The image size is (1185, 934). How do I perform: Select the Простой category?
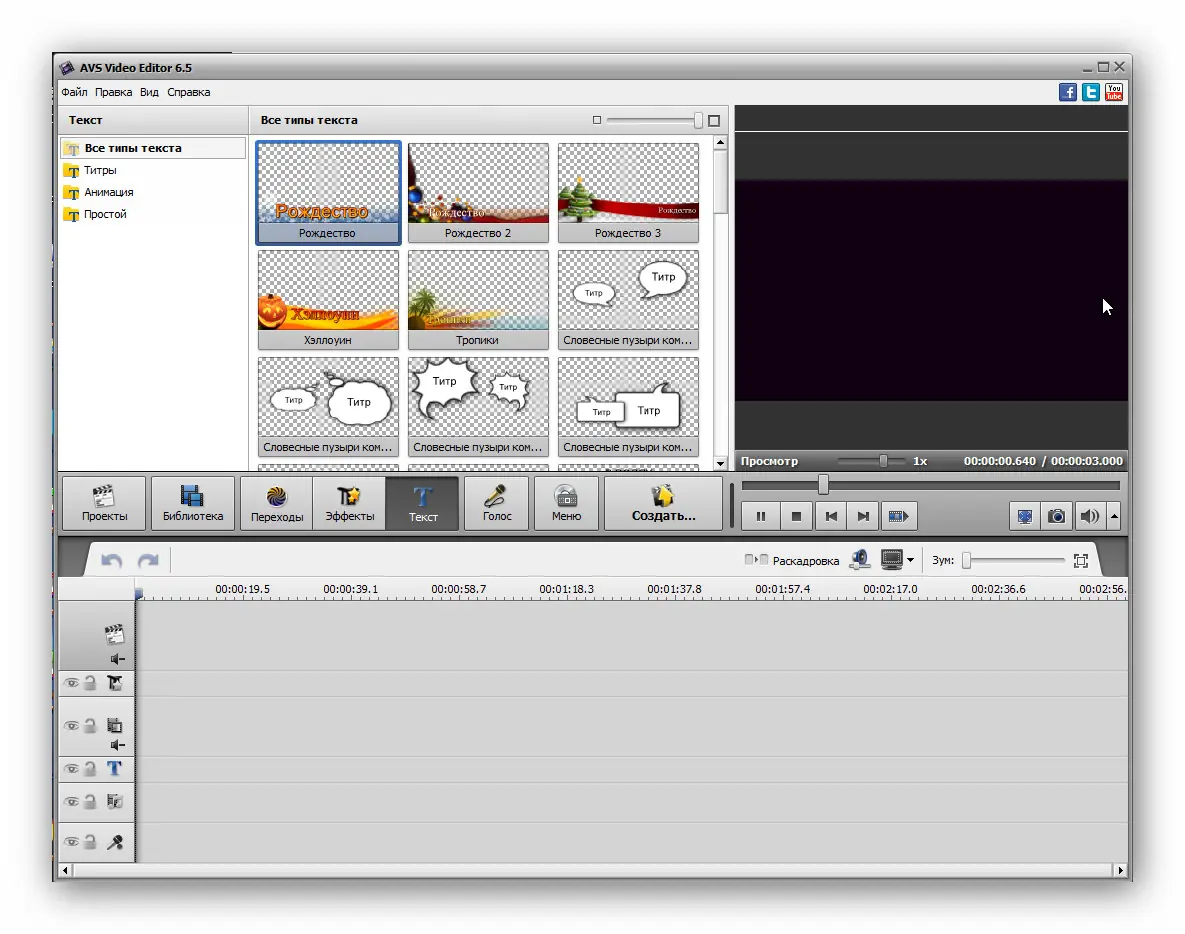tap(104, 215)
